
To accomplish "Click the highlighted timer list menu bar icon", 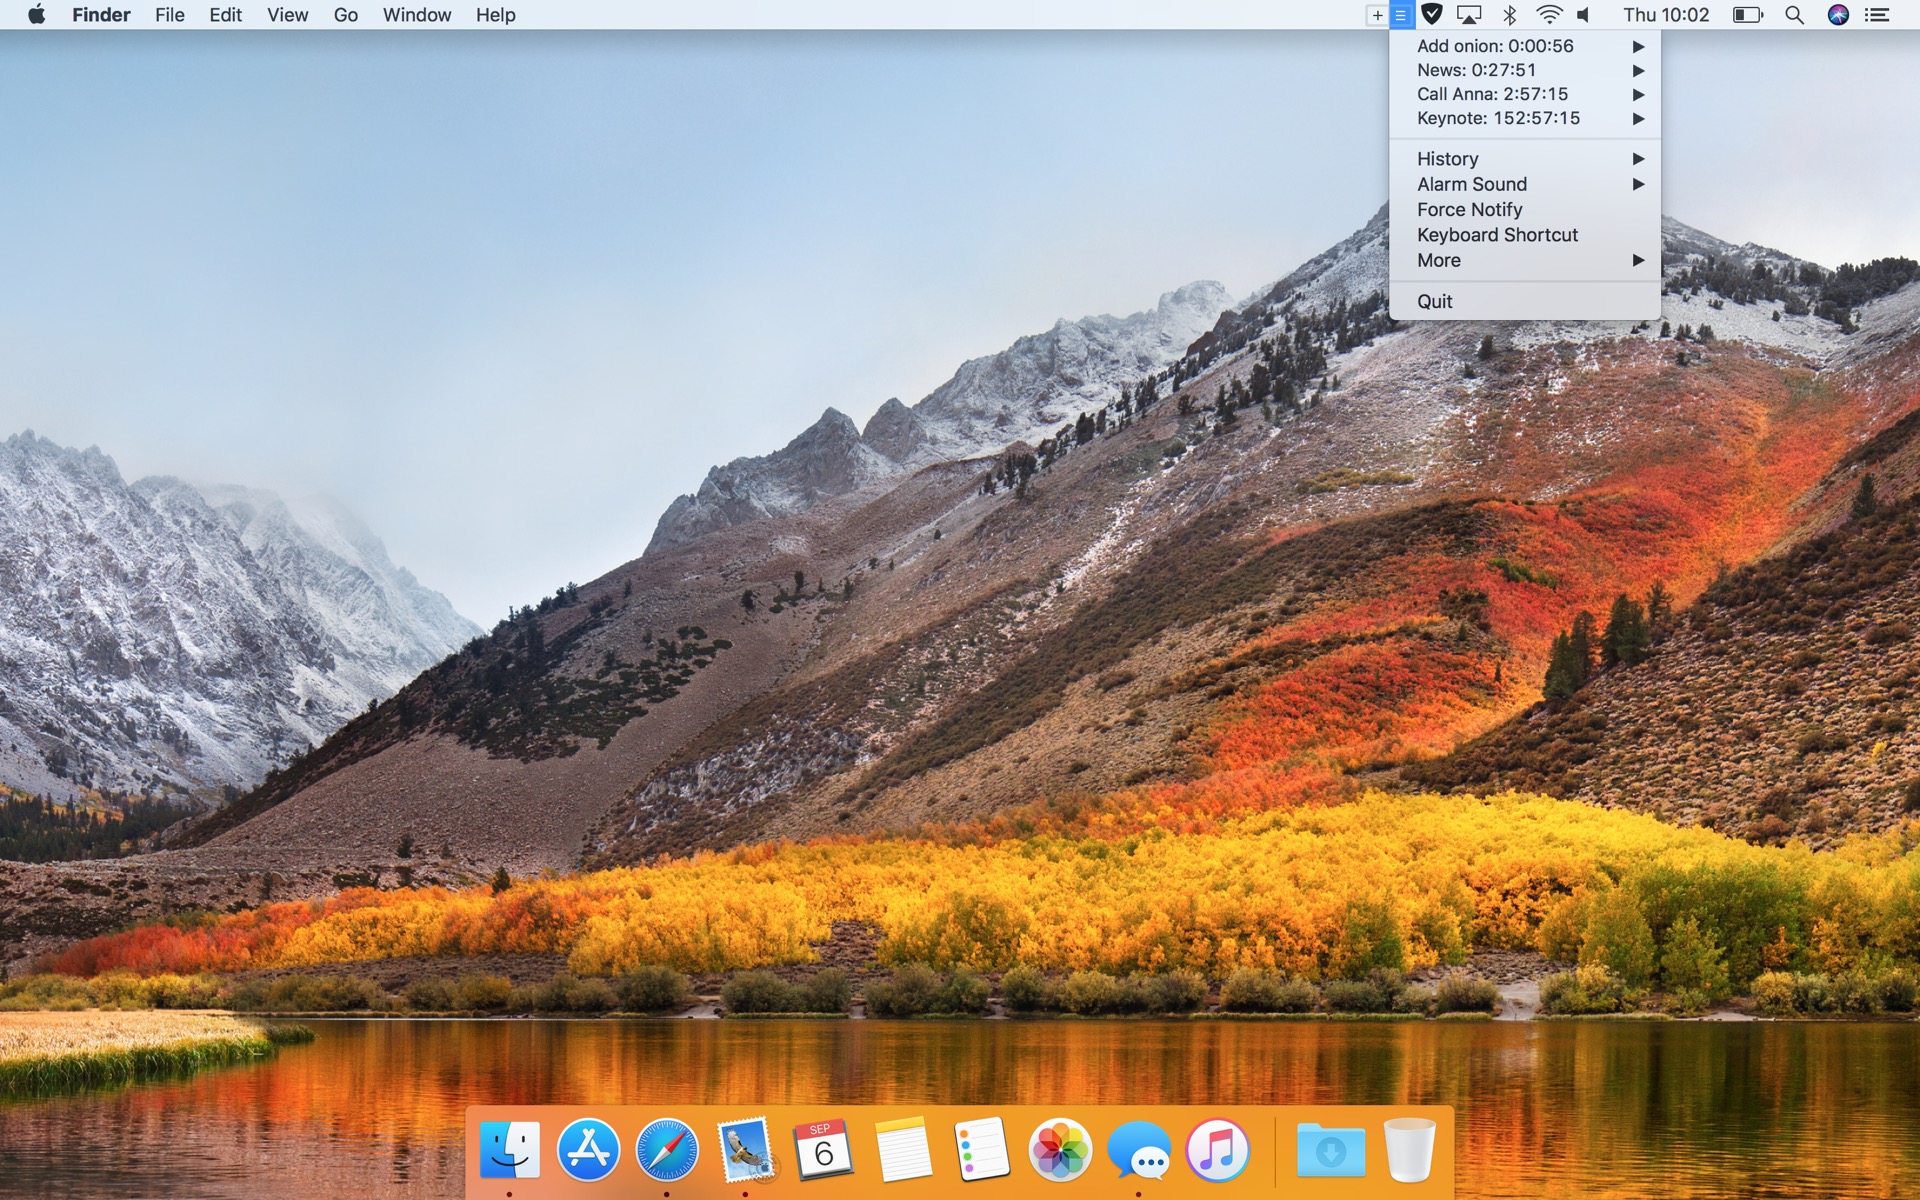I will [1401, 15].
